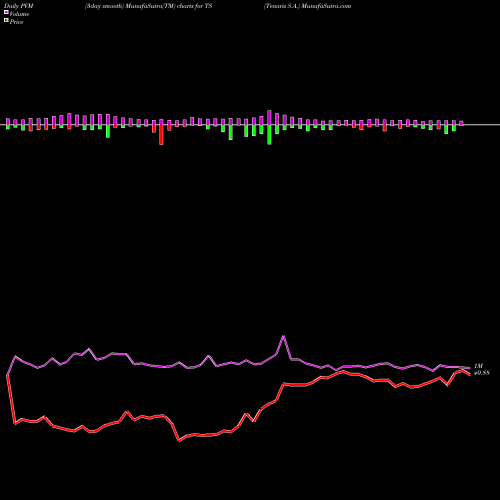Click the 'Volume' legend label

[19, 14]
